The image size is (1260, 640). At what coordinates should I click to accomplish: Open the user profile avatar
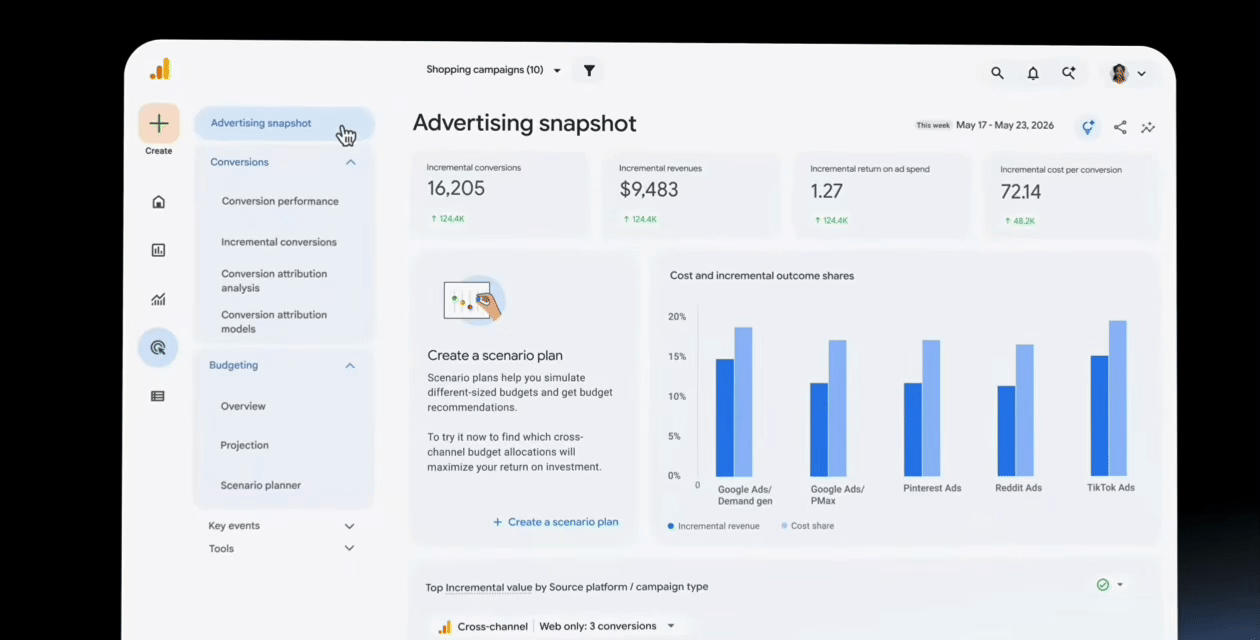(x=1119, y=73)
